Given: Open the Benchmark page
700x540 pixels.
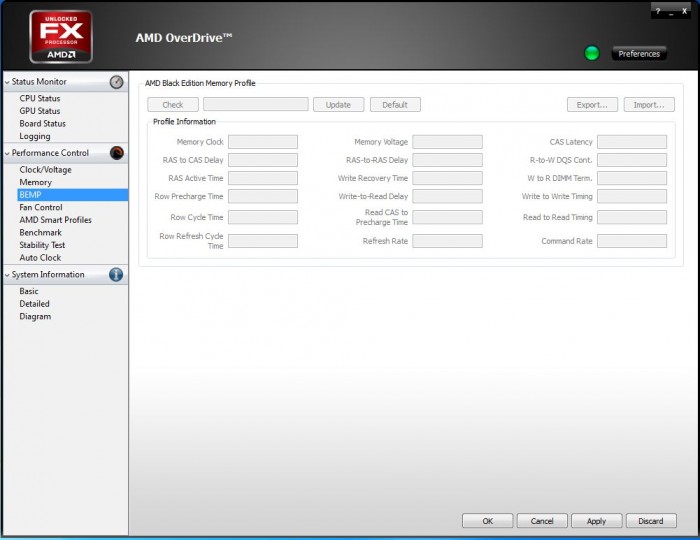Looking at the screenshot, I should (41, 233).
